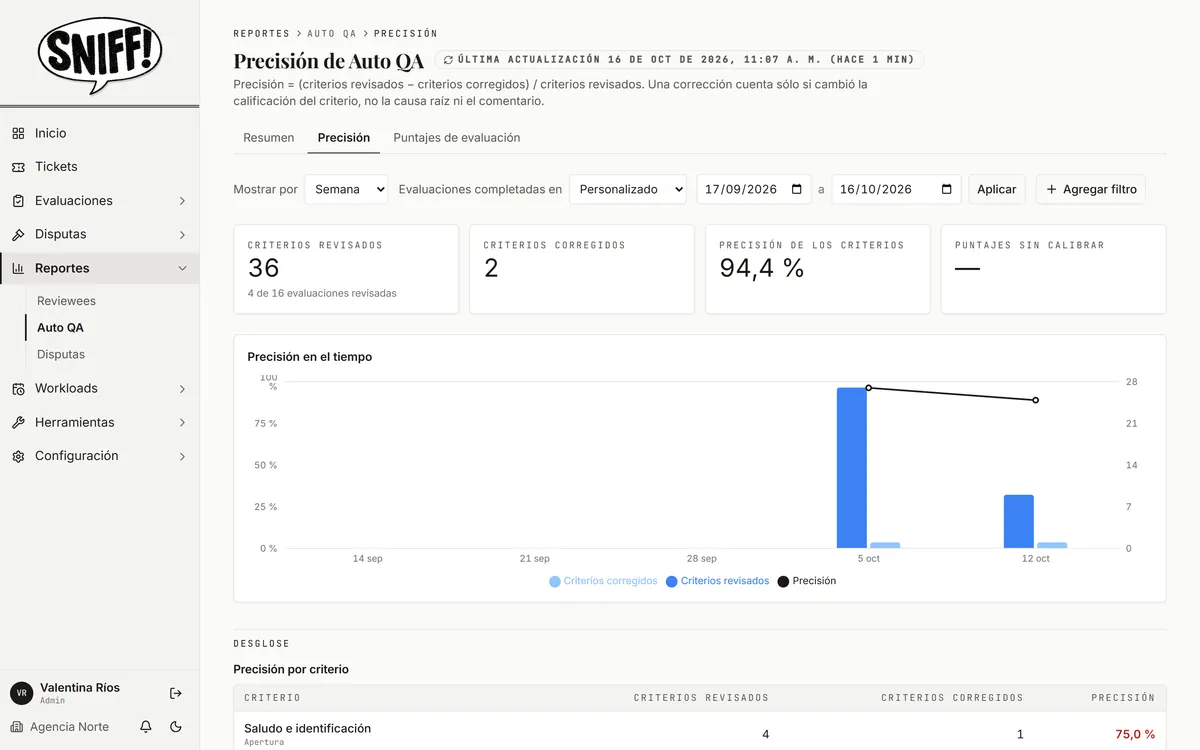This screenshot has width=1200, height=750.
Task: Click the start date field 17/09/2026
Action: coord(754,189)
